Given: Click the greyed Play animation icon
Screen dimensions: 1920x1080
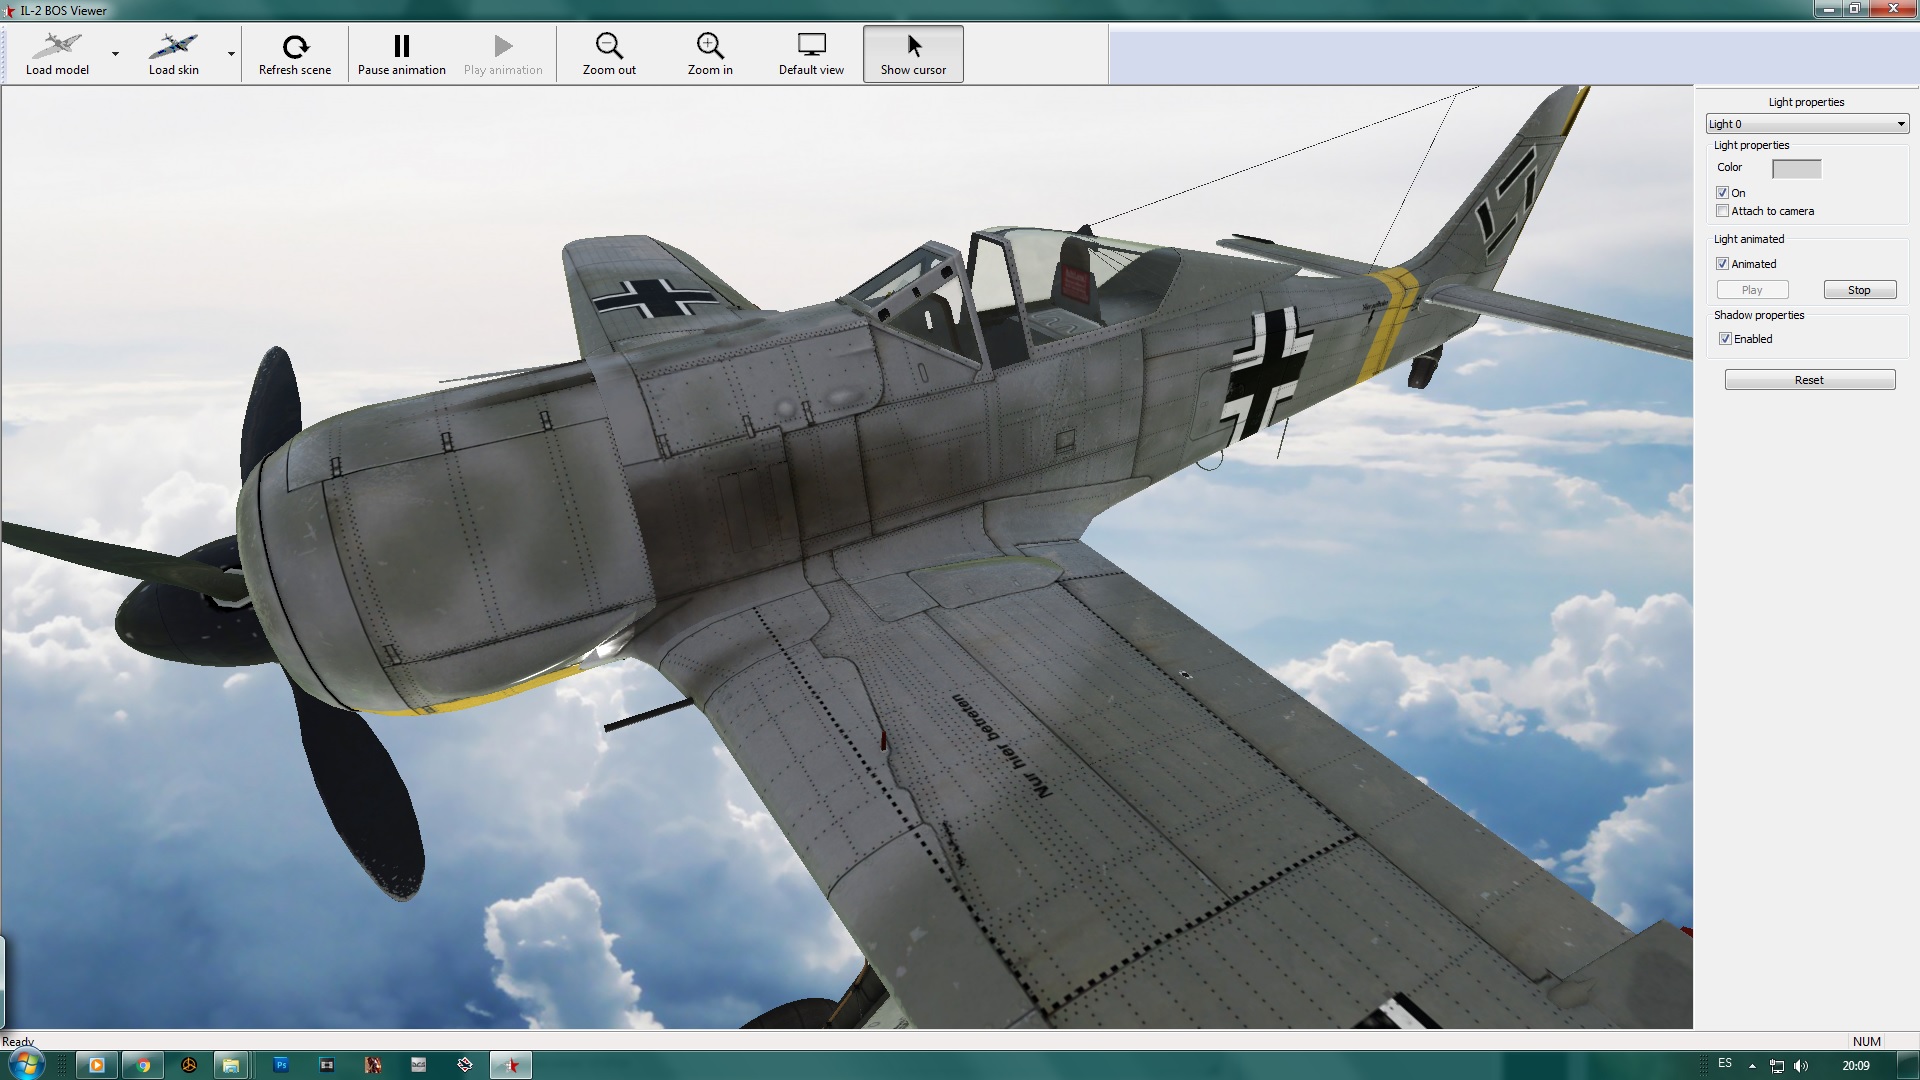Looking at the screenshot, I should coord(503,46).
